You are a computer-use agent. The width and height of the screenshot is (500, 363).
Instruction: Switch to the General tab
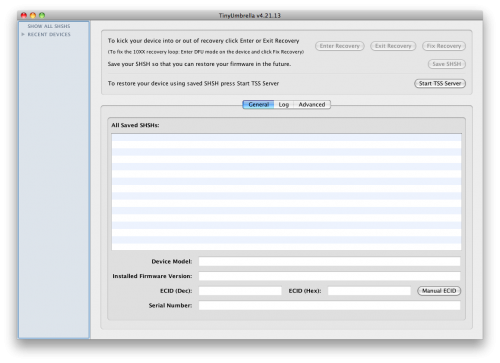click(258, 105)
